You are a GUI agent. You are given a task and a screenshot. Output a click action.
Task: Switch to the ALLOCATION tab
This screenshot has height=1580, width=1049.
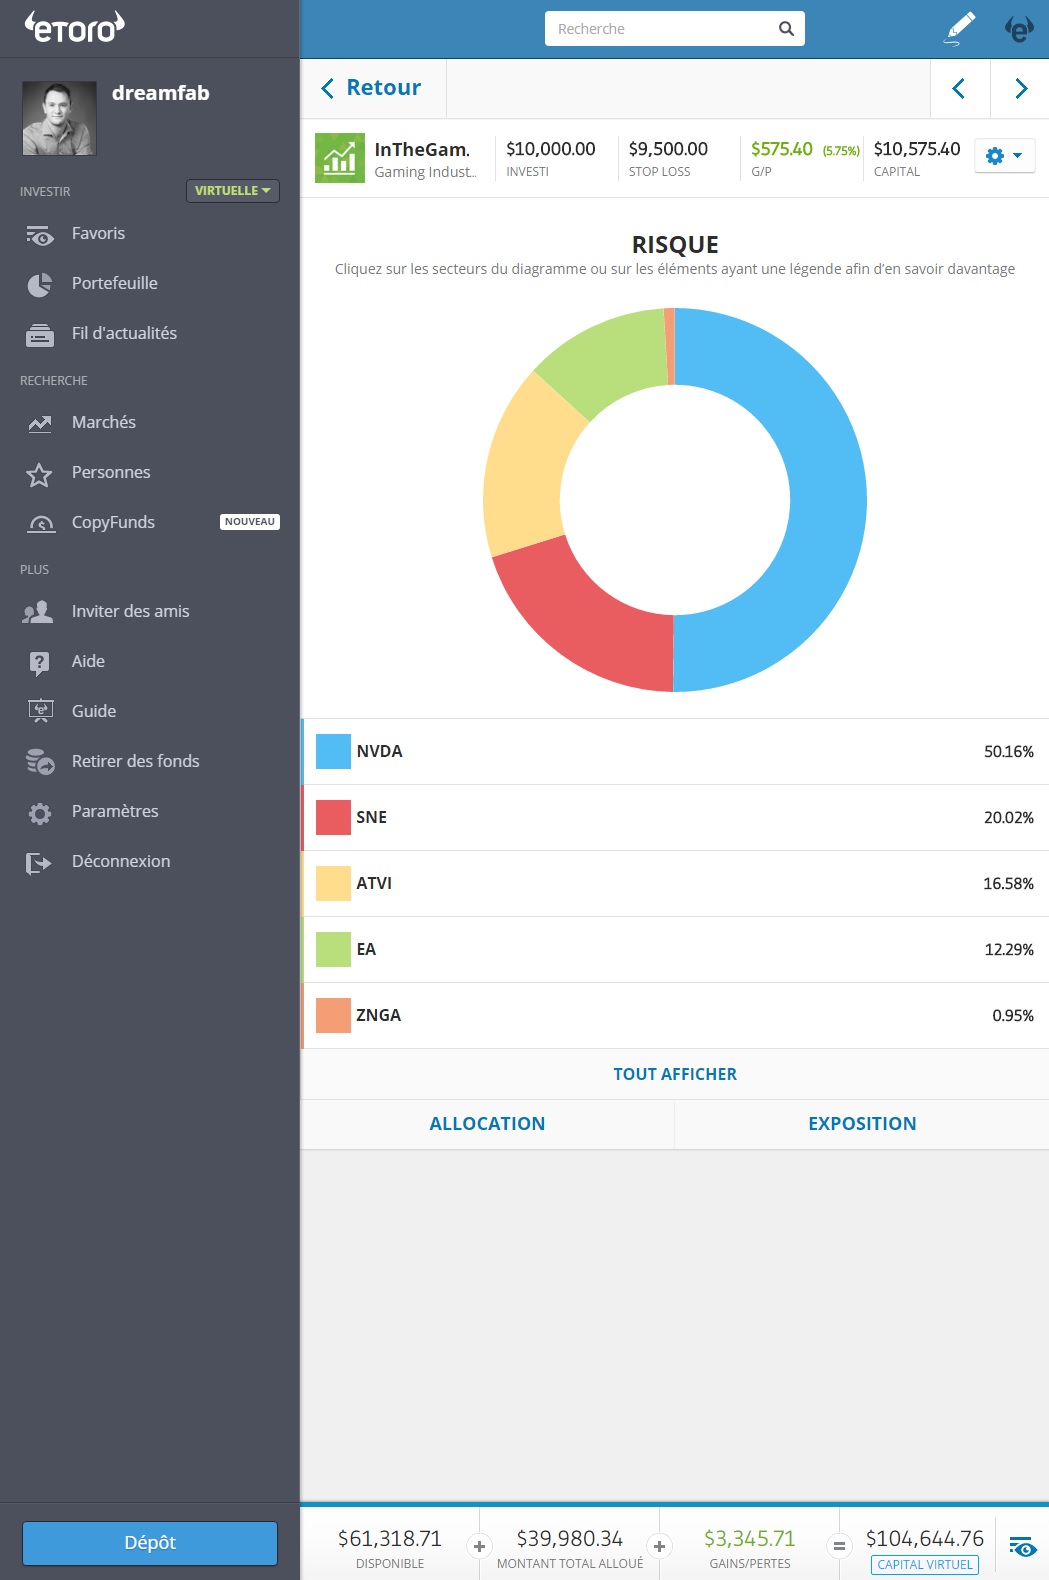(x=487, y=1124)
